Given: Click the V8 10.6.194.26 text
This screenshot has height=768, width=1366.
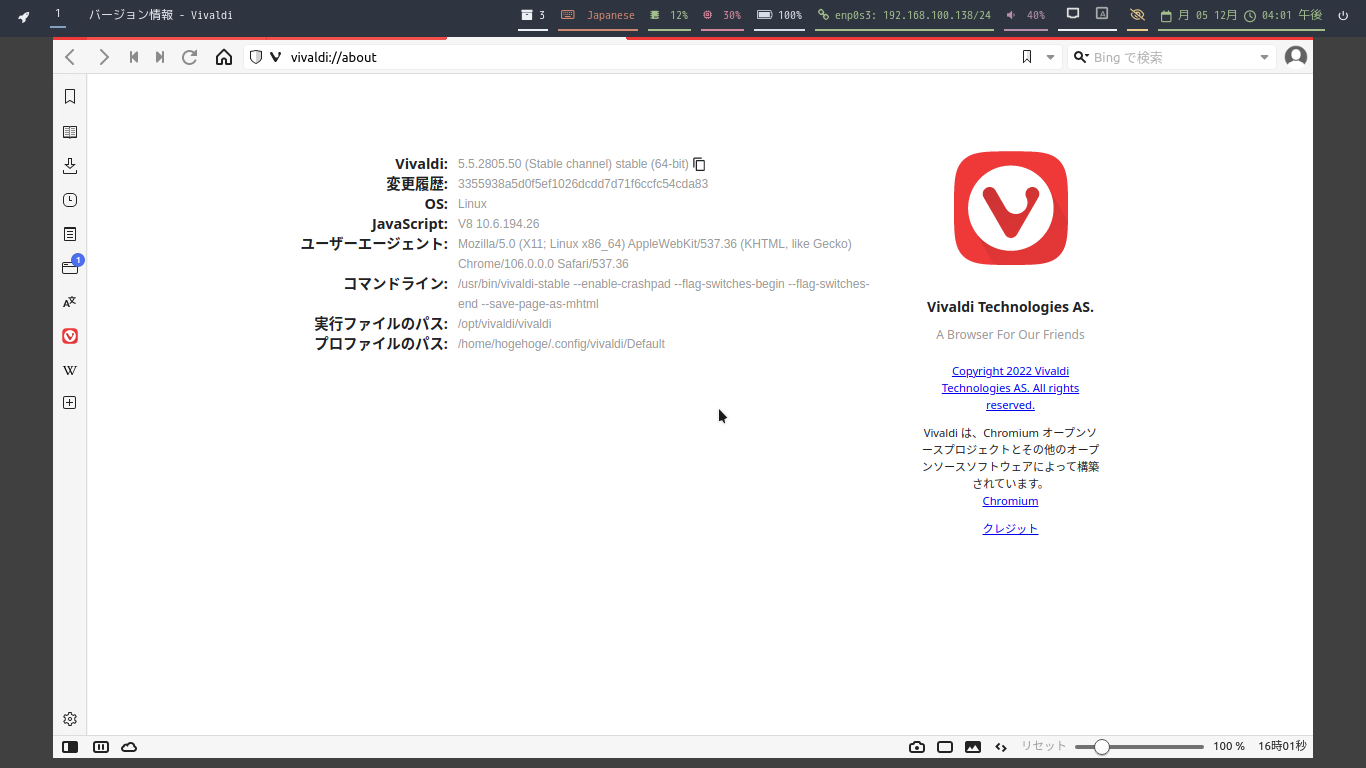Looking at the screenshot, I should point(498,224).
